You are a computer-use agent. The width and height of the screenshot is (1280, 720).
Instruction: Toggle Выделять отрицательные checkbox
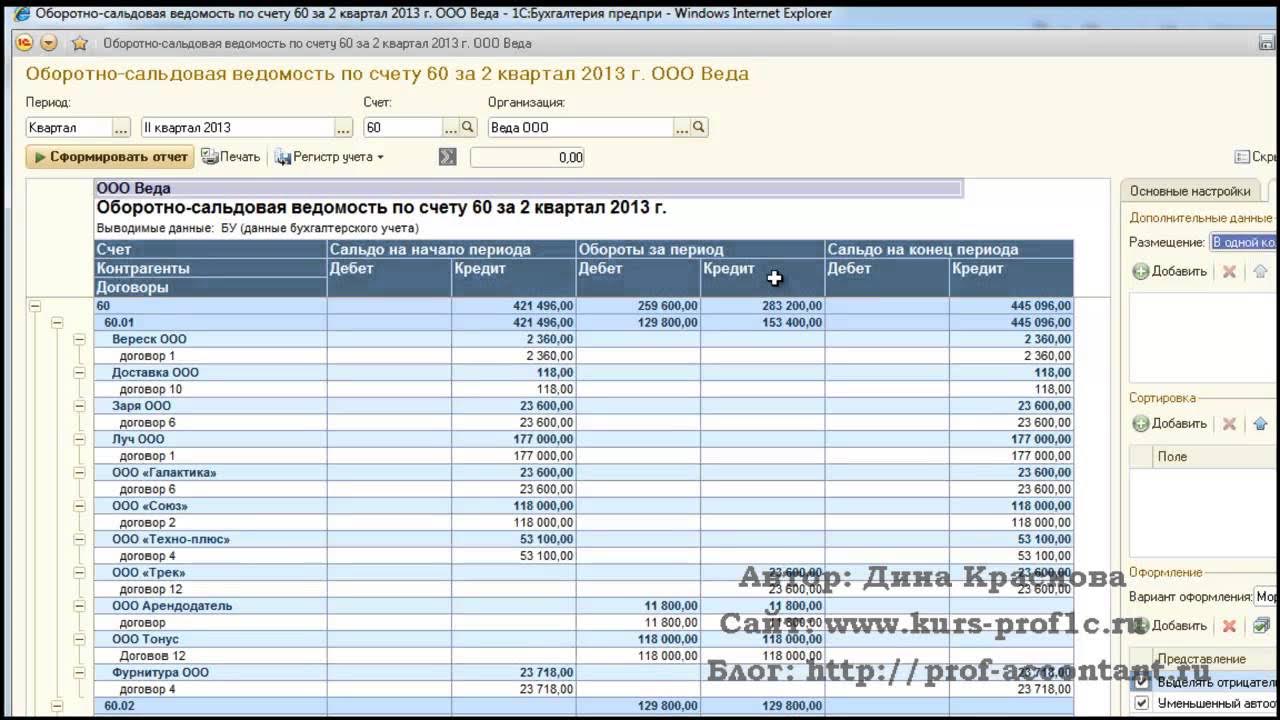tap(1141, 682)
